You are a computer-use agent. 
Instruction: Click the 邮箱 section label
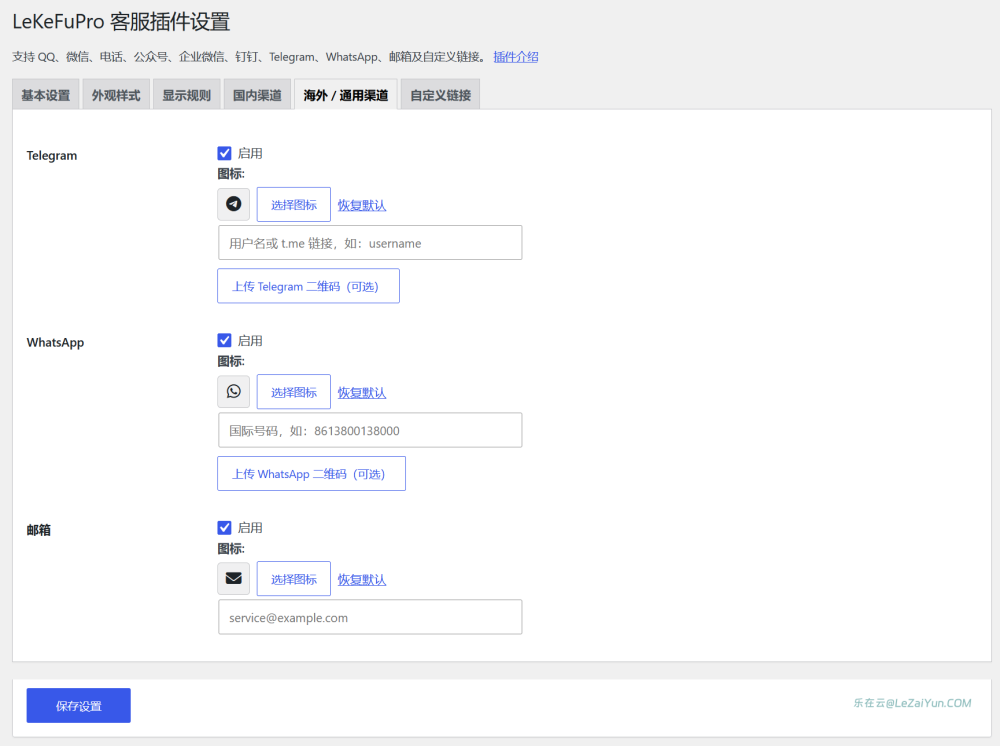(x=39, y=530)
